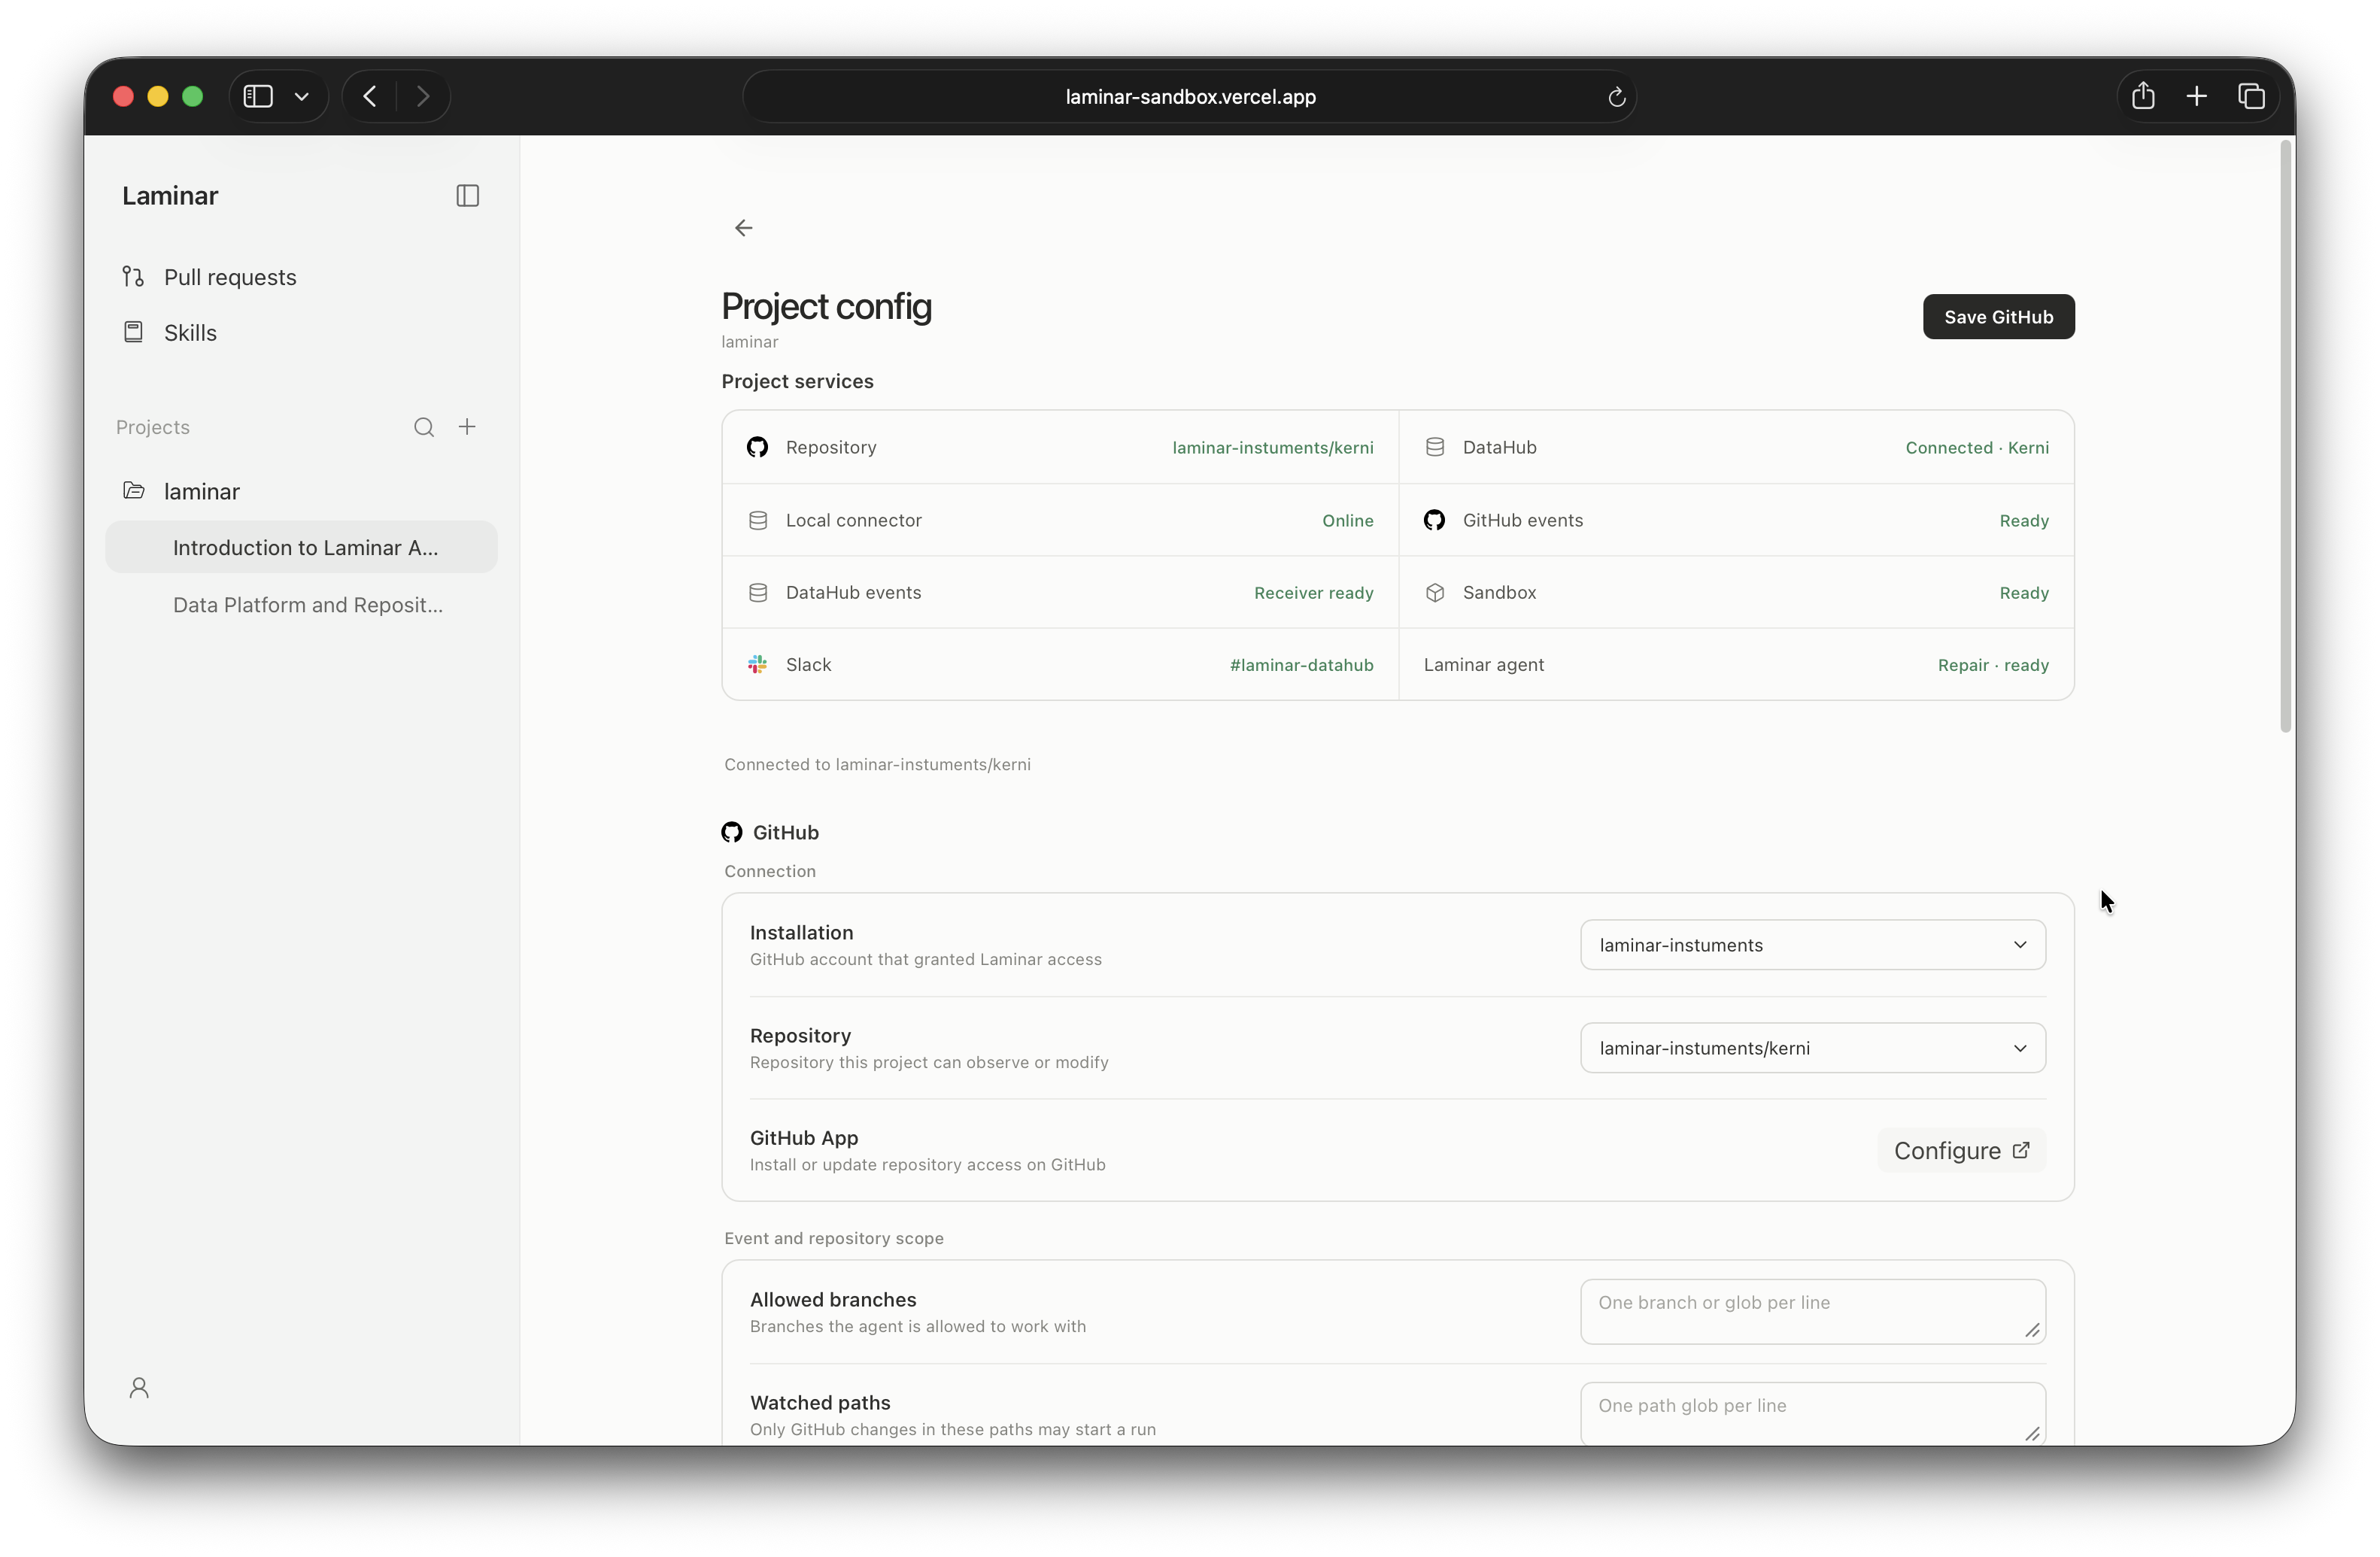2380x1557 pixels.
Task: Click the address bar showing laminar-sandbox.vercel.app
Action: pos(1189,96)
